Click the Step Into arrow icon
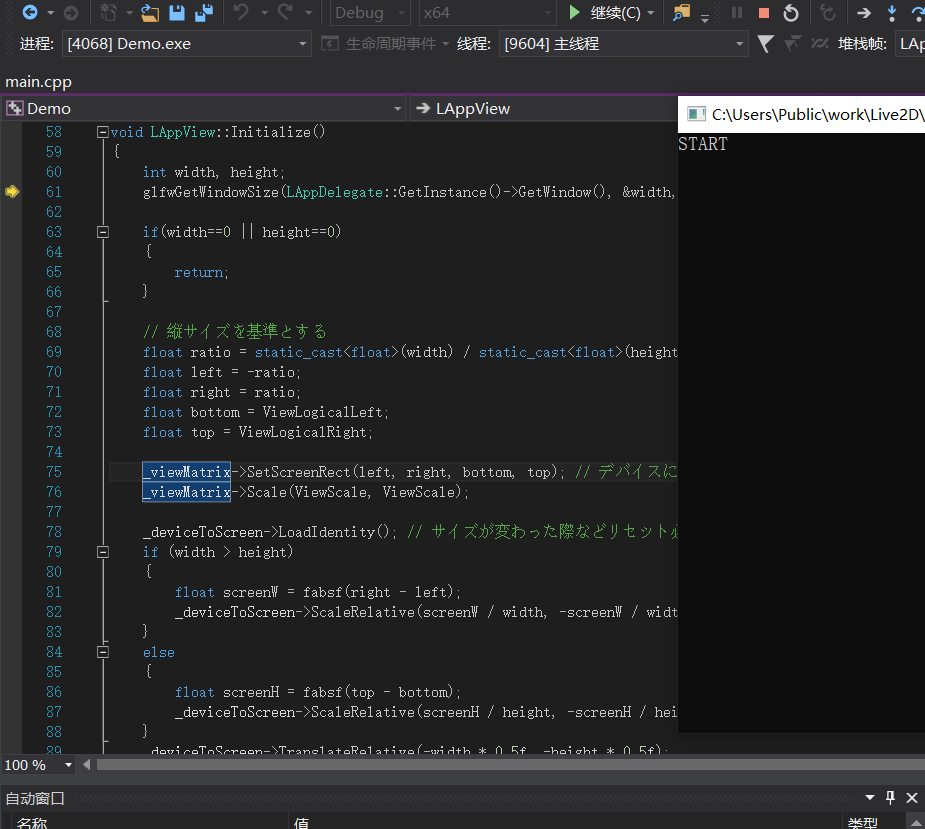The width and height of the screenshot is (925, 829). point(891,13)
